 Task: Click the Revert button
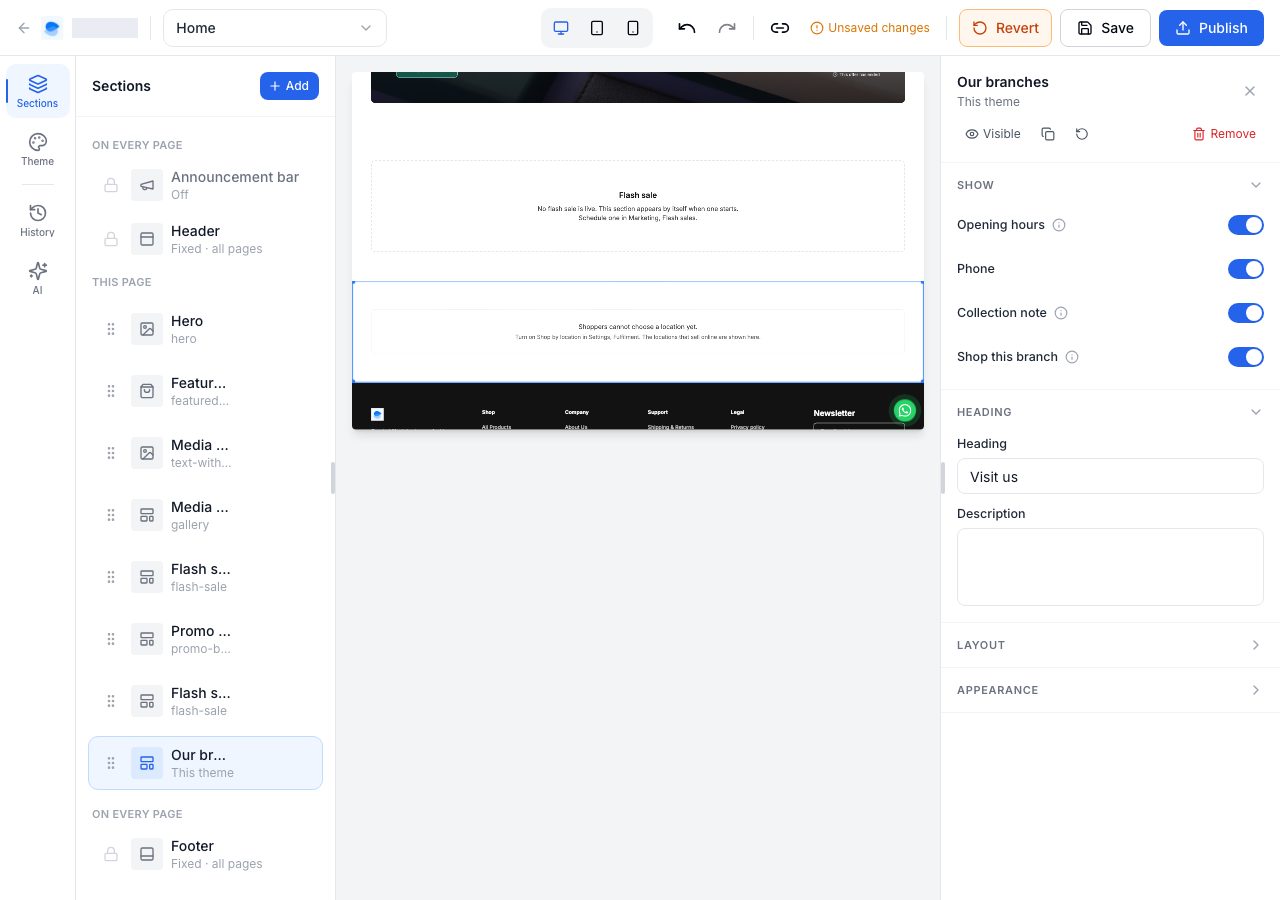tap(1005, 28)
